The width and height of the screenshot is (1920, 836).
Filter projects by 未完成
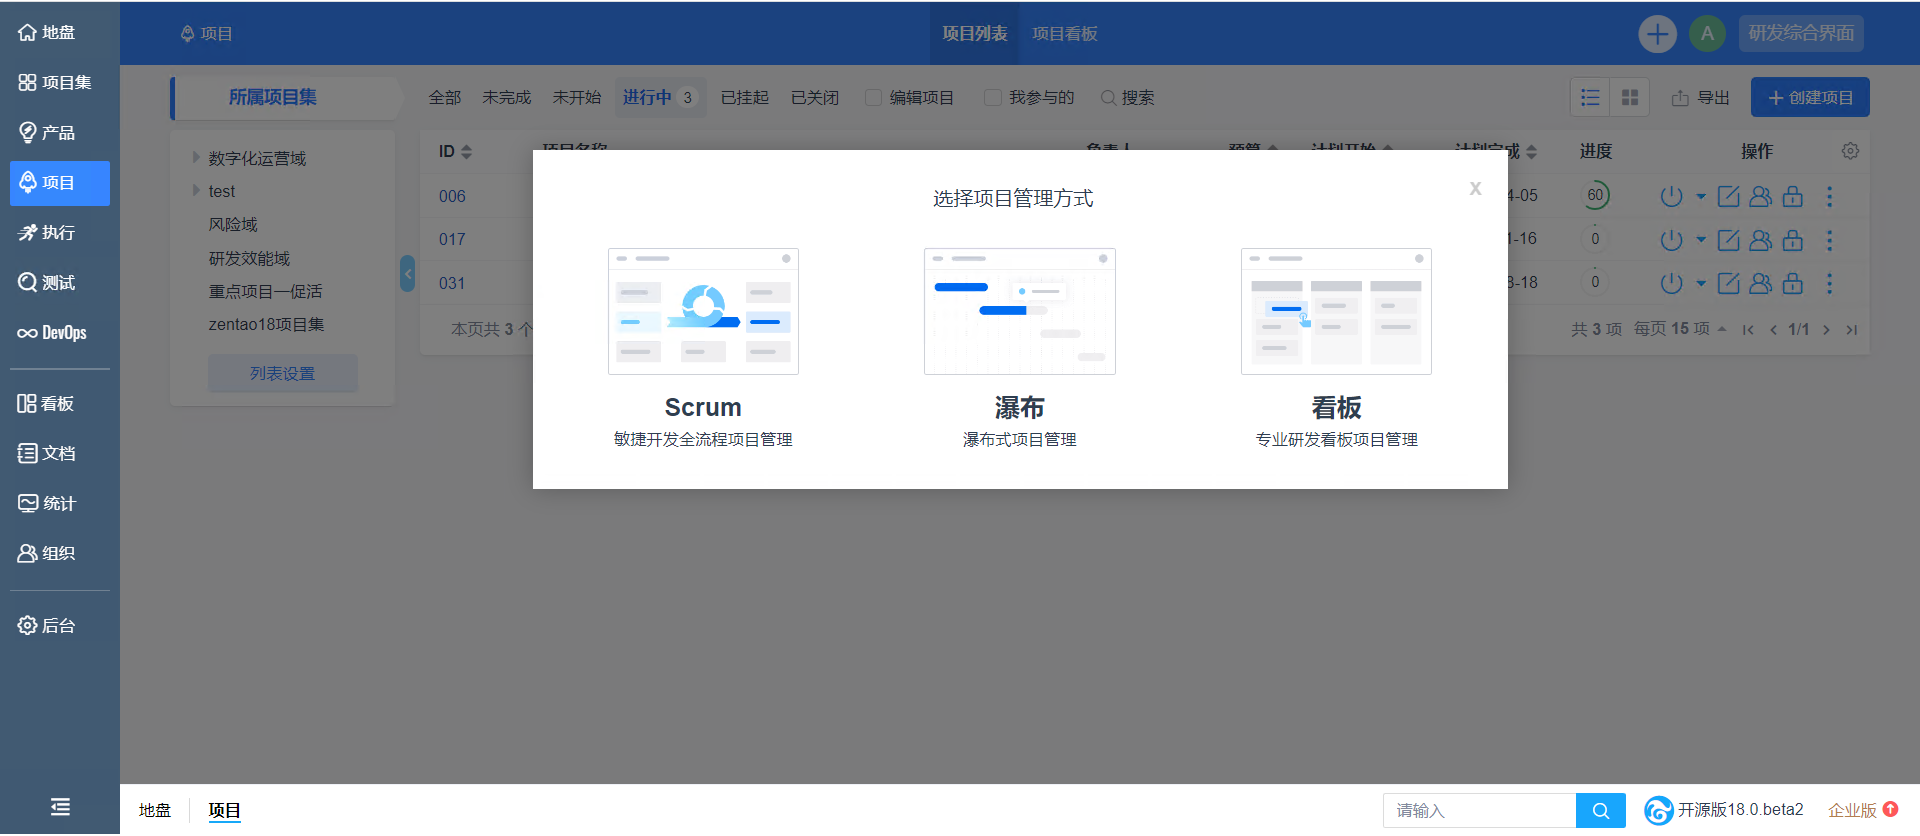507,98
